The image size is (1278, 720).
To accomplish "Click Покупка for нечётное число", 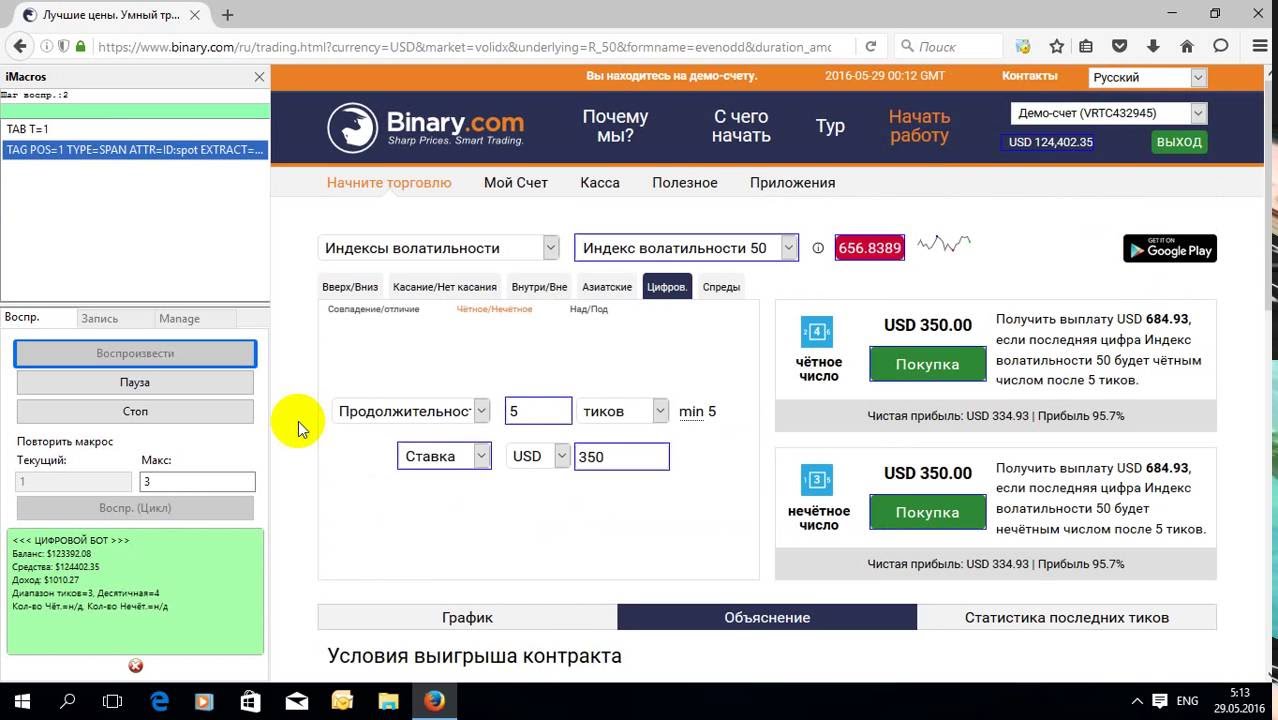I will 927,512.
